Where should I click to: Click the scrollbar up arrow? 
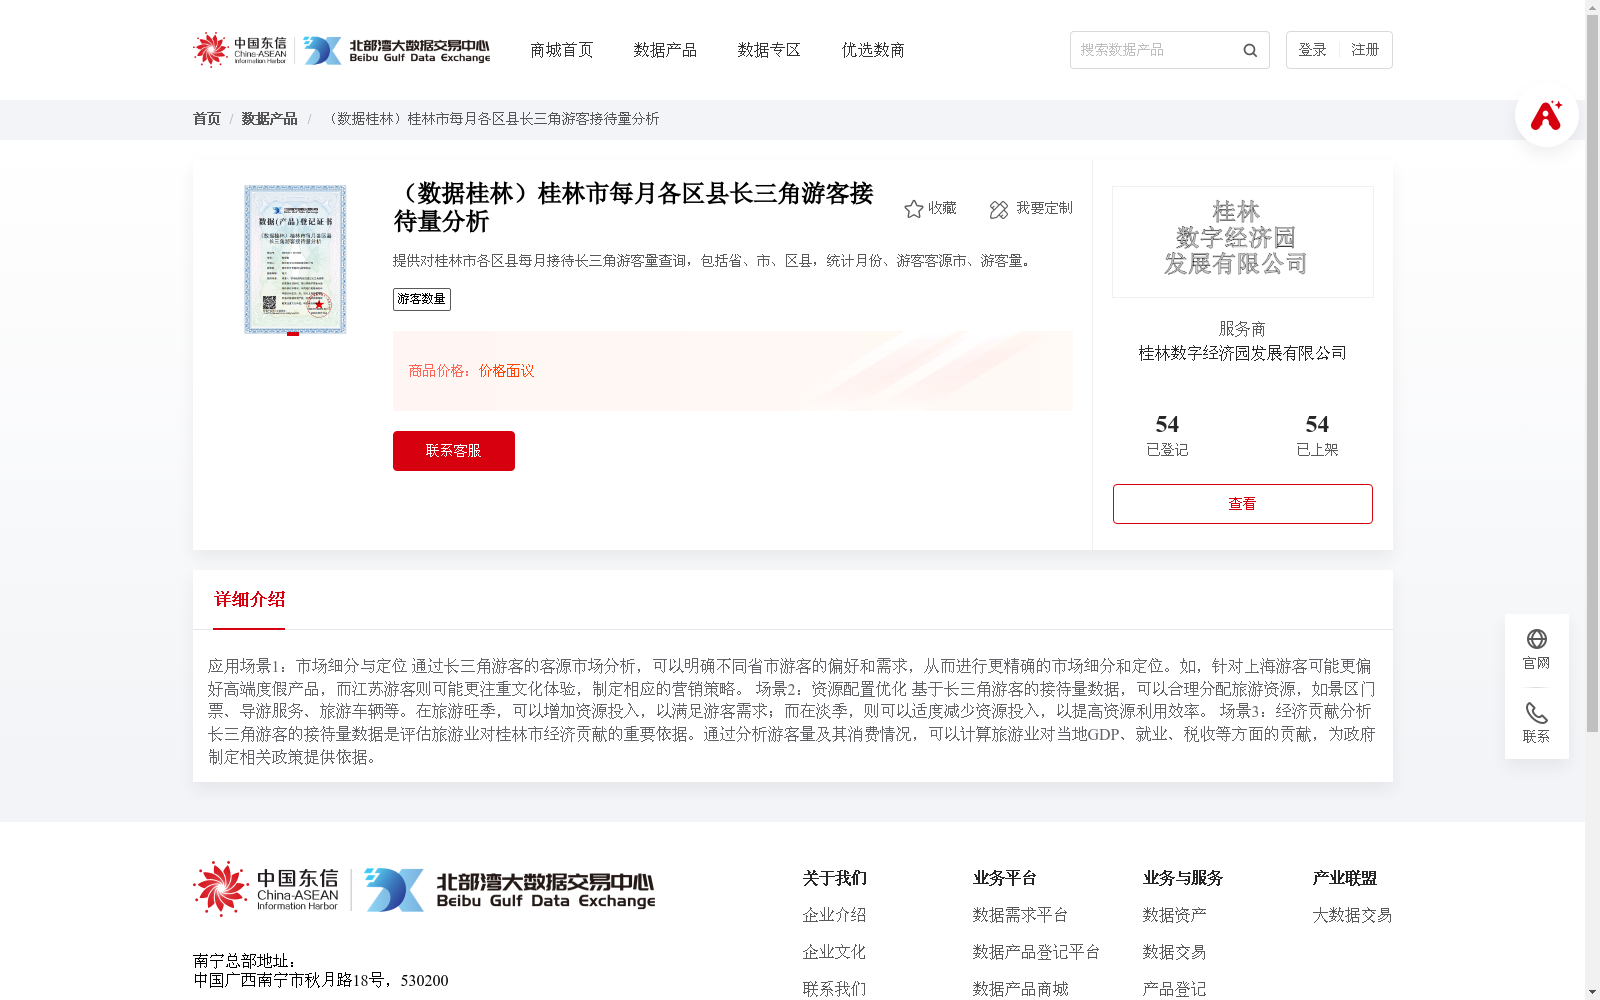(1592, 6)
